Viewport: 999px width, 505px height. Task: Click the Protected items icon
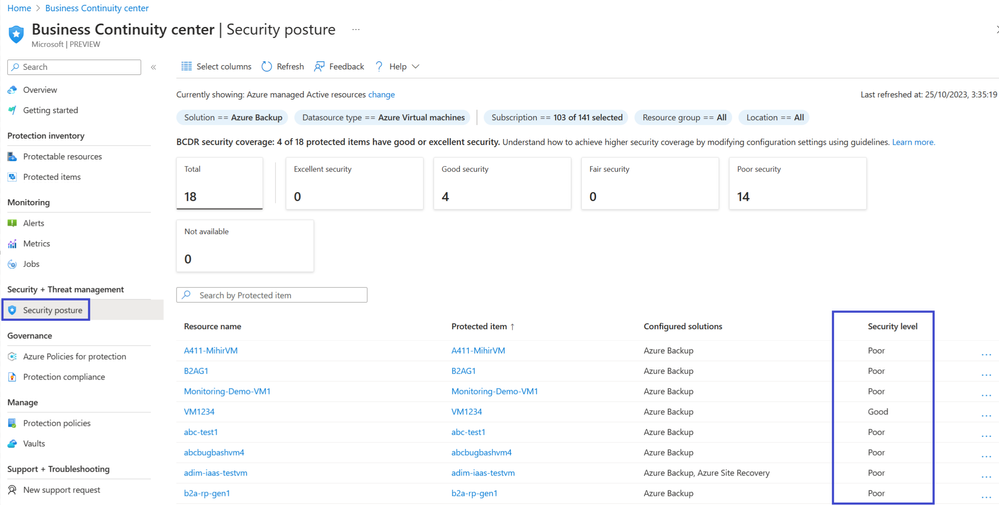point(12,177)
